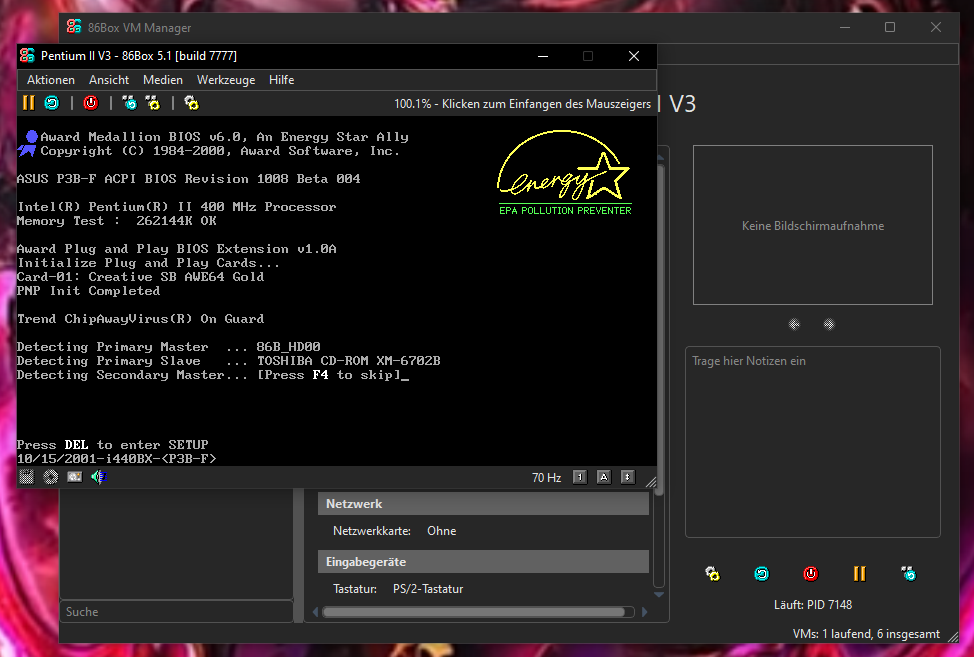Send Ctrl+Alt+Del using the toolbar icon
Viewport: 974px width, 660px height.
coord(129,103)
